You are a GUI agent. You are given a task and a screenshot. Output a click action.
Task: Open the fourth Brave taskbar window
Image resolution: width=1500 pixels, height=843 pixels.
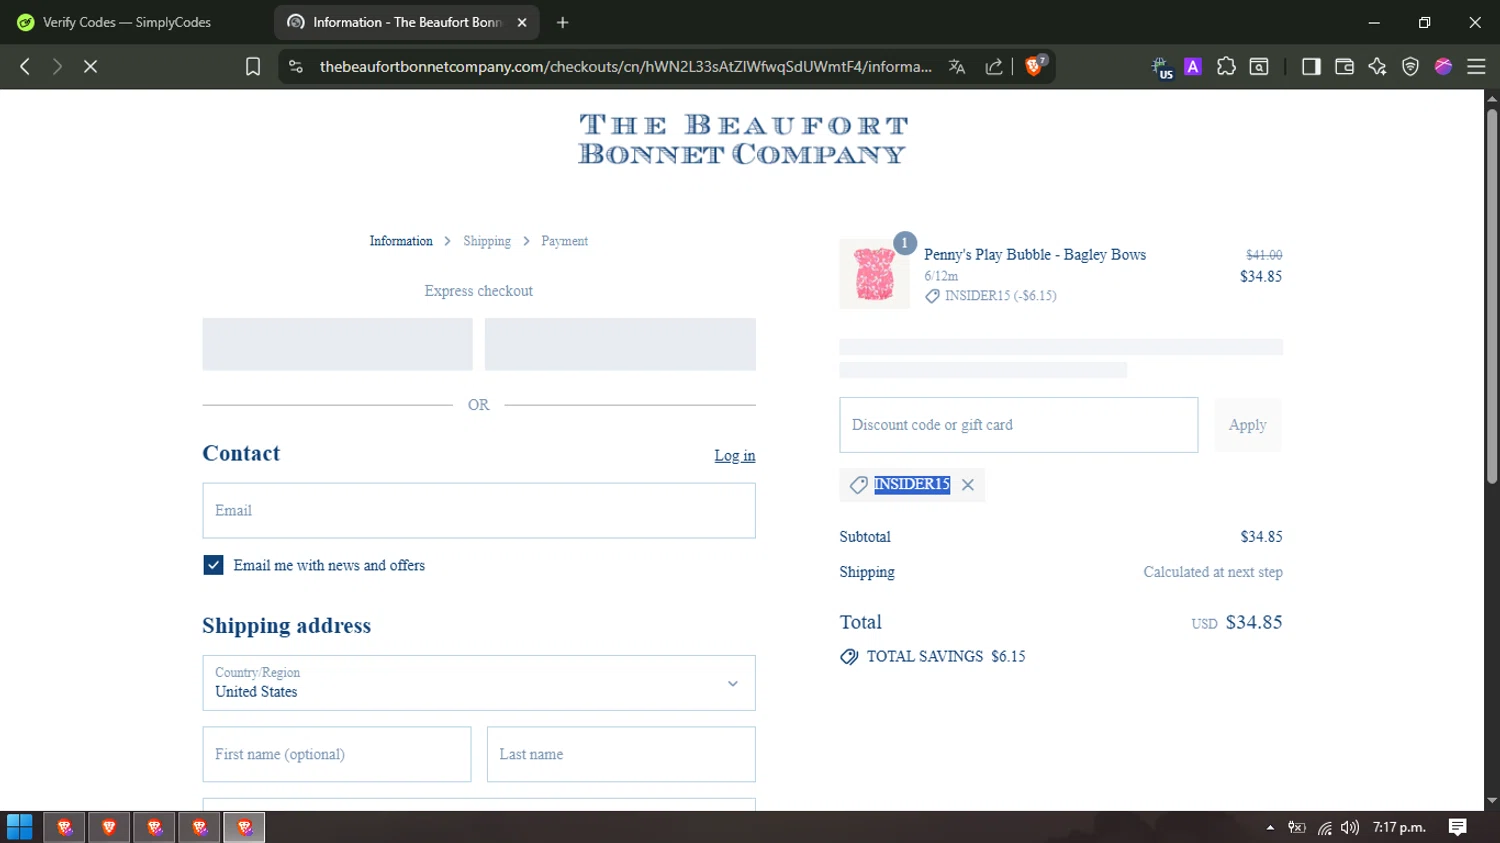200,827
